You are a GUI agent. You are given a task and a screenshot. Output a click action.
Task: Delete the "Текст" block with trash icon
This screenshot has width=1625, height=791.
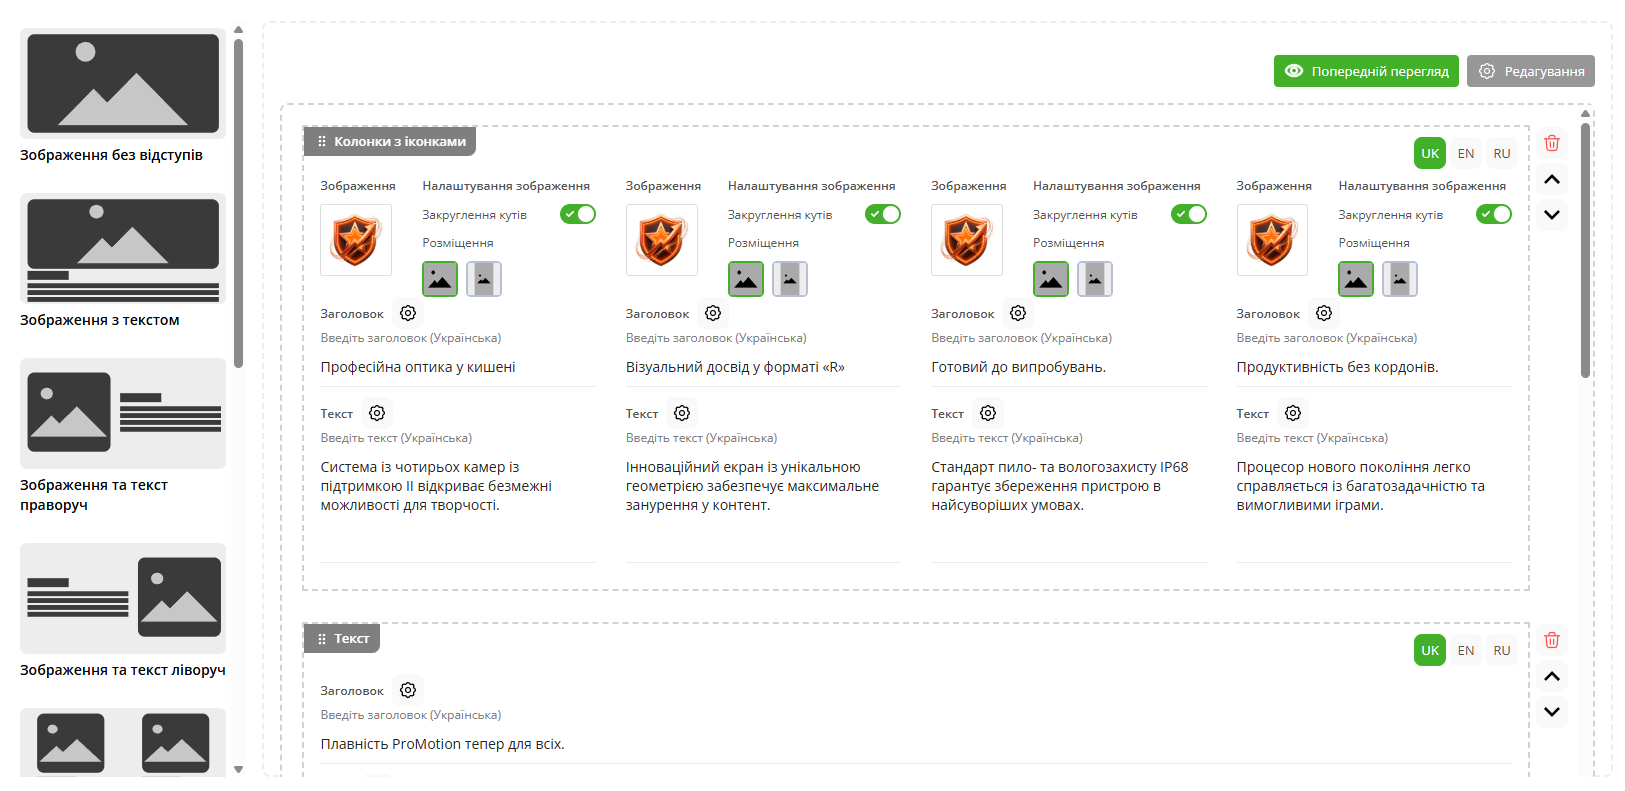[x=1551, y=640]
